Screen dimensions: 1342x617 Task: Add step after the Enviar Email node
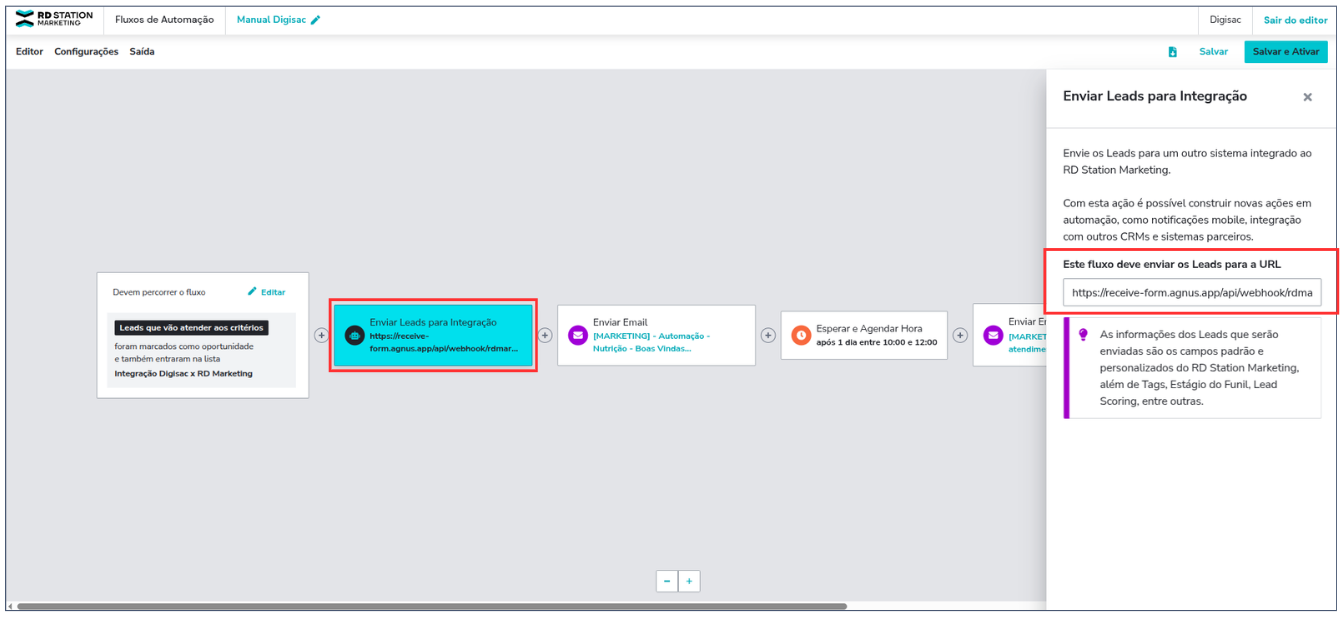tap(768, 335)
